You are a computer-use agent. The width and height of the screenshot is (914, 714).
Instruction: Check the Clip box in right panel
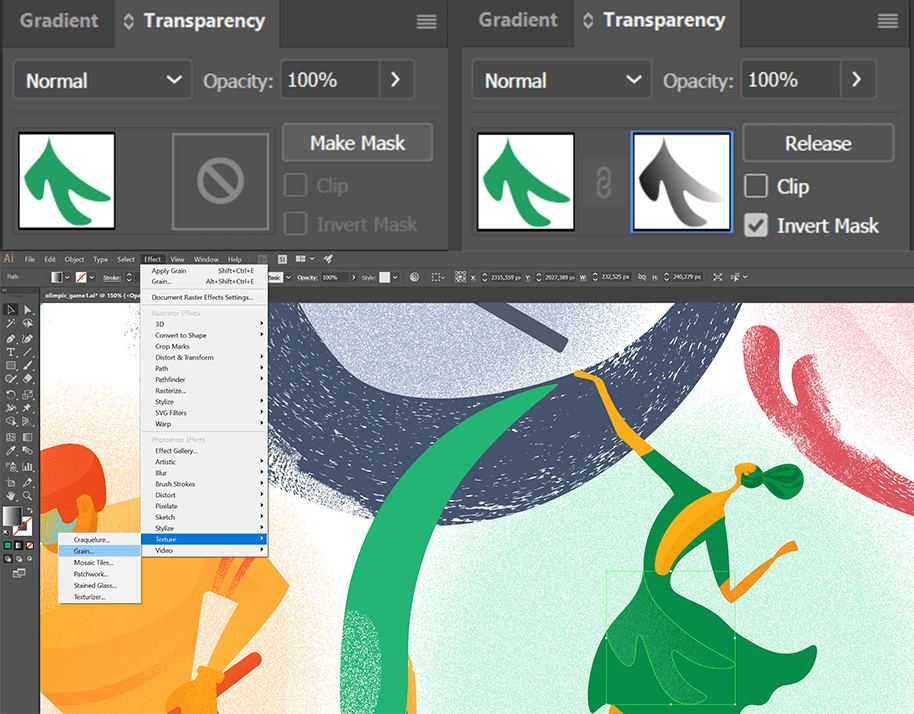[755, 186]
